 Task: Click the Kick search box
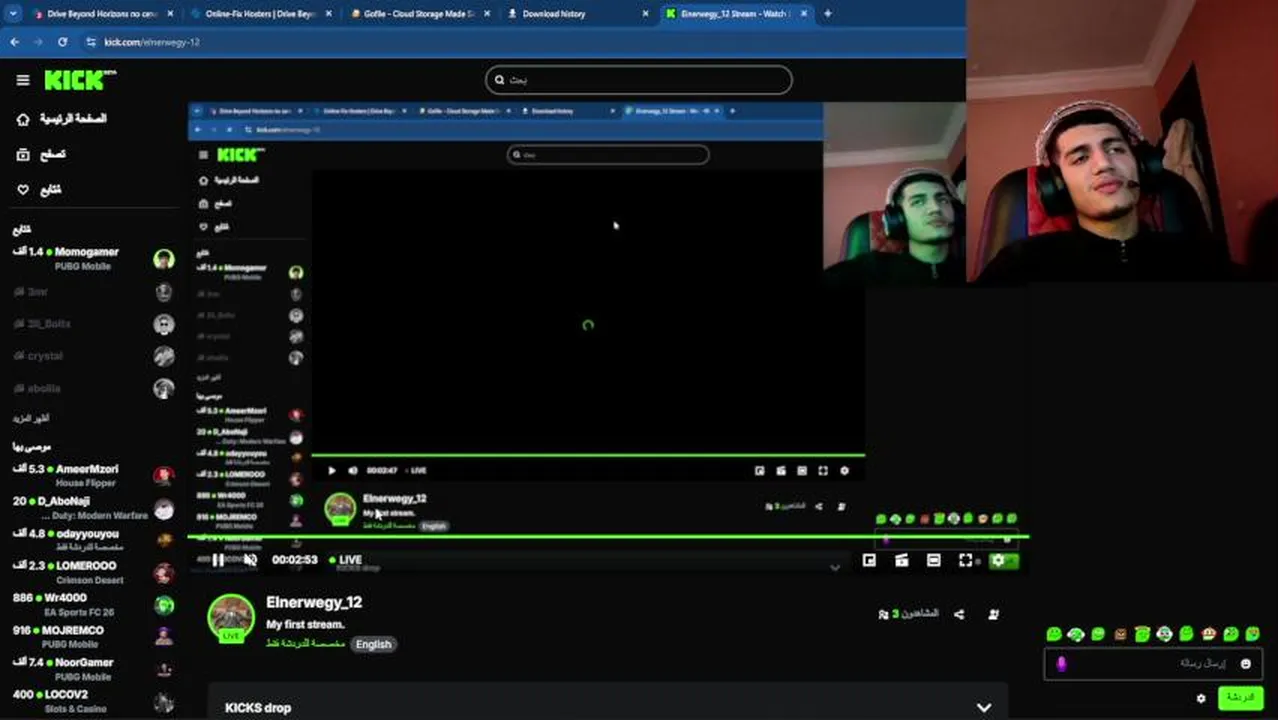639,80
